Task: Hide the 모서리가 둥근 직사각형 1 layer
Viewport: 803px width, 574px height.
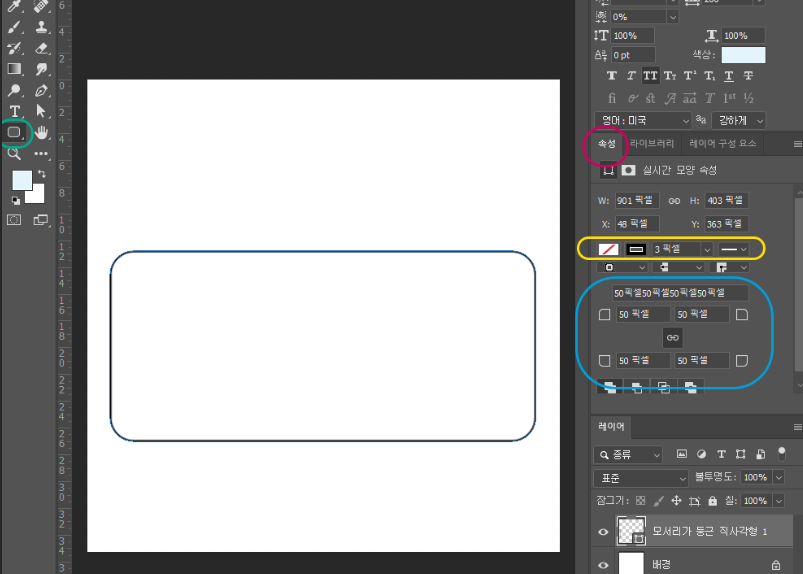Action: (603, 532)
